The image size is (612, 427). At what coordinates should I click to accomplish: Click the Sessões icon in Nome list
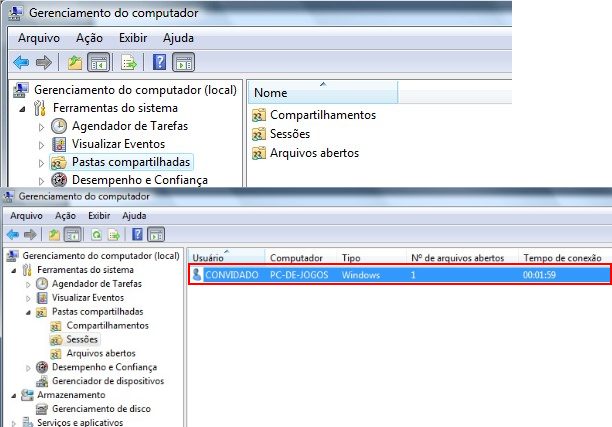[259, 134]
